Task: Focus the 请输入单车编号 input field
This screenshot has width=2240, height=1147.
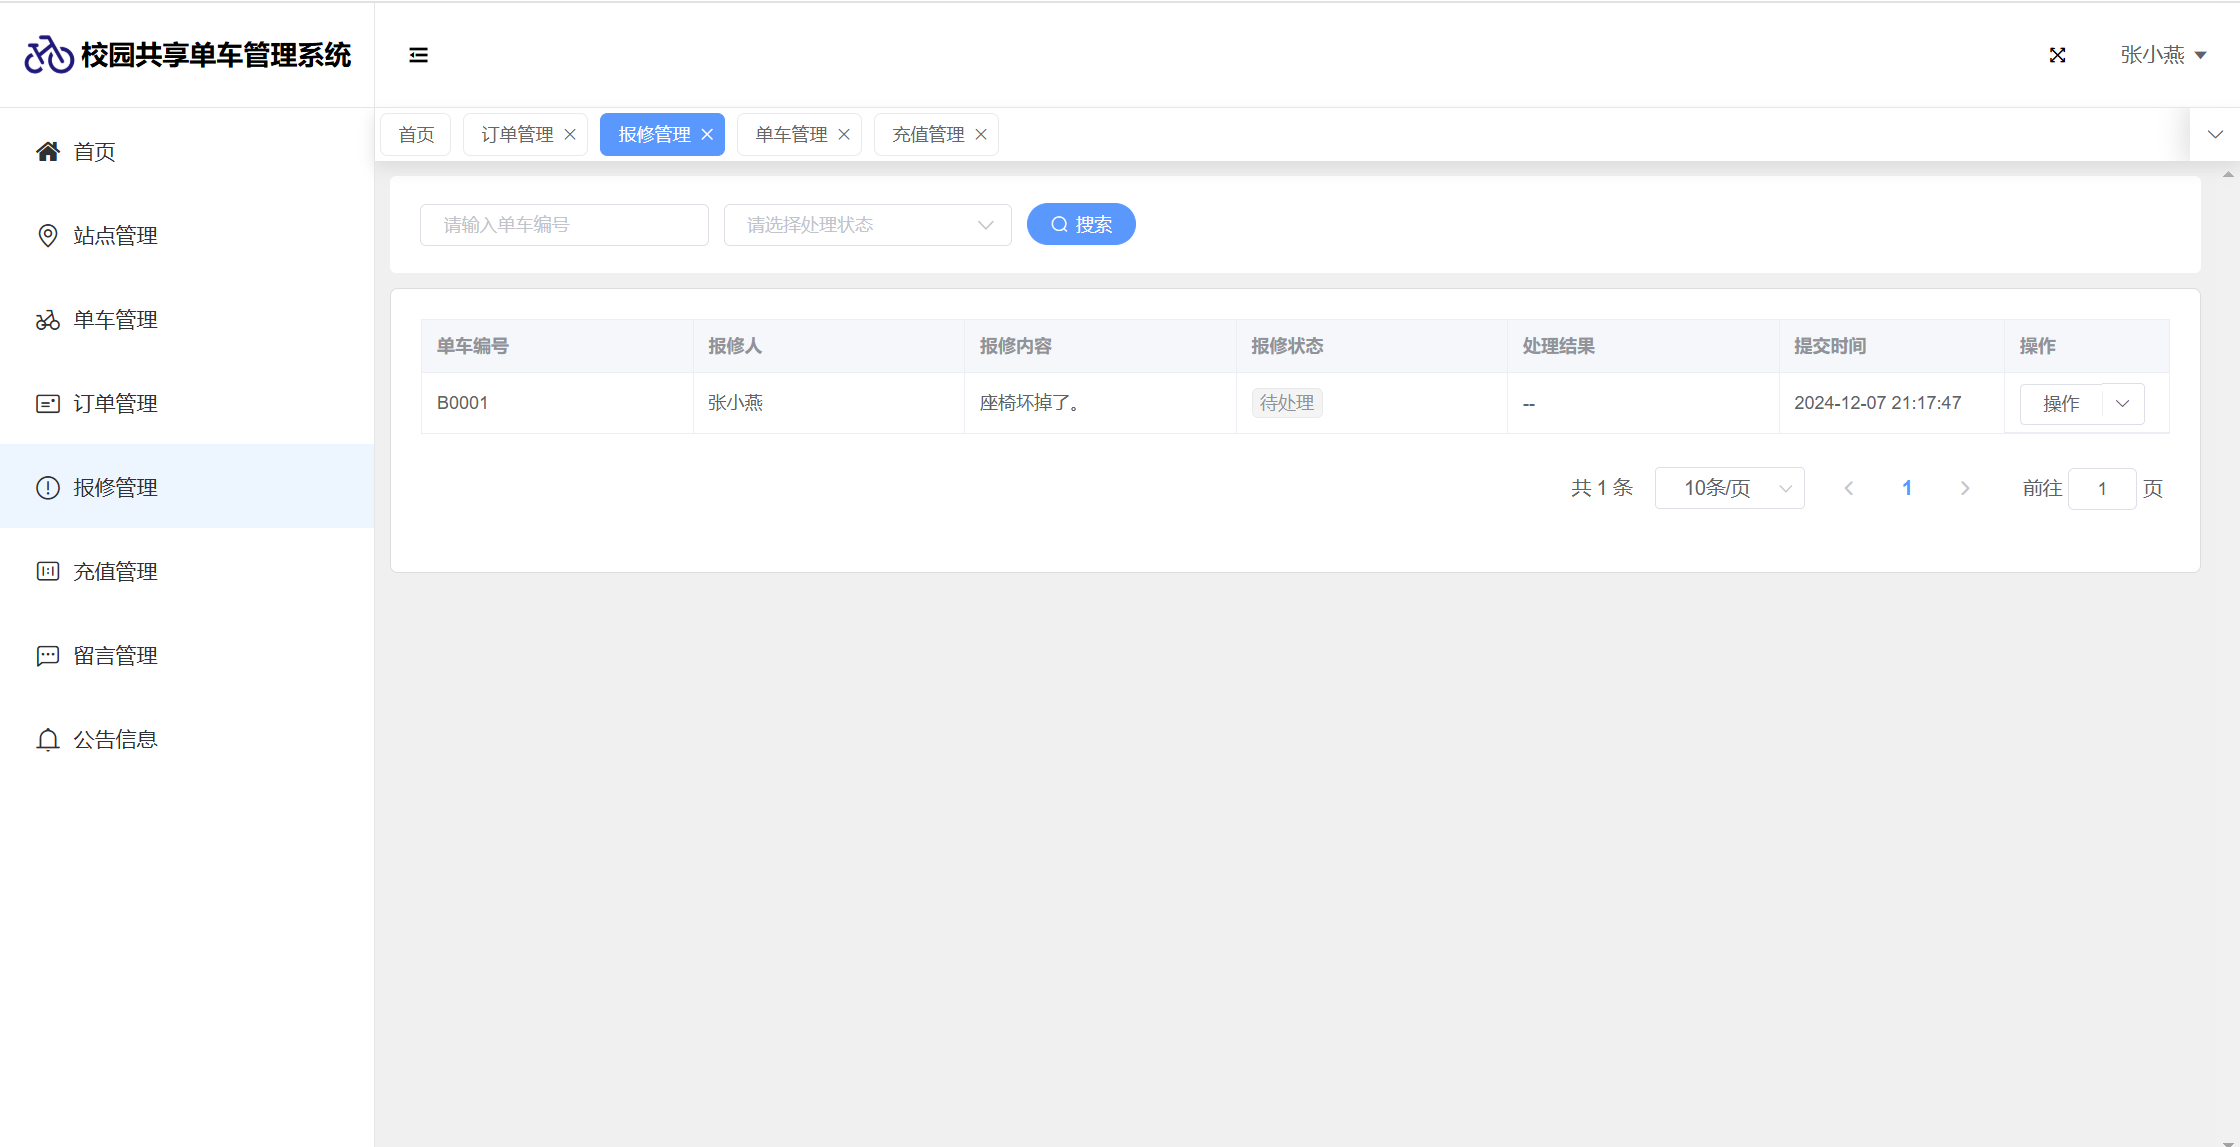Action: point(564,225)
